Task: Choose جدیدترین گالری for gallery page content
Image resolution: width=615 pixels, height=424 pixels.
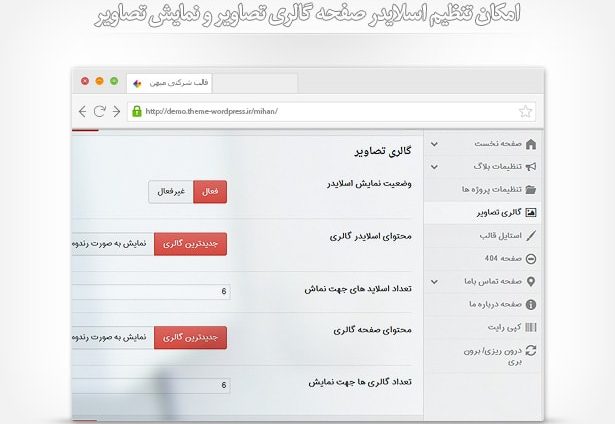Action: click(x=190, y=338)
